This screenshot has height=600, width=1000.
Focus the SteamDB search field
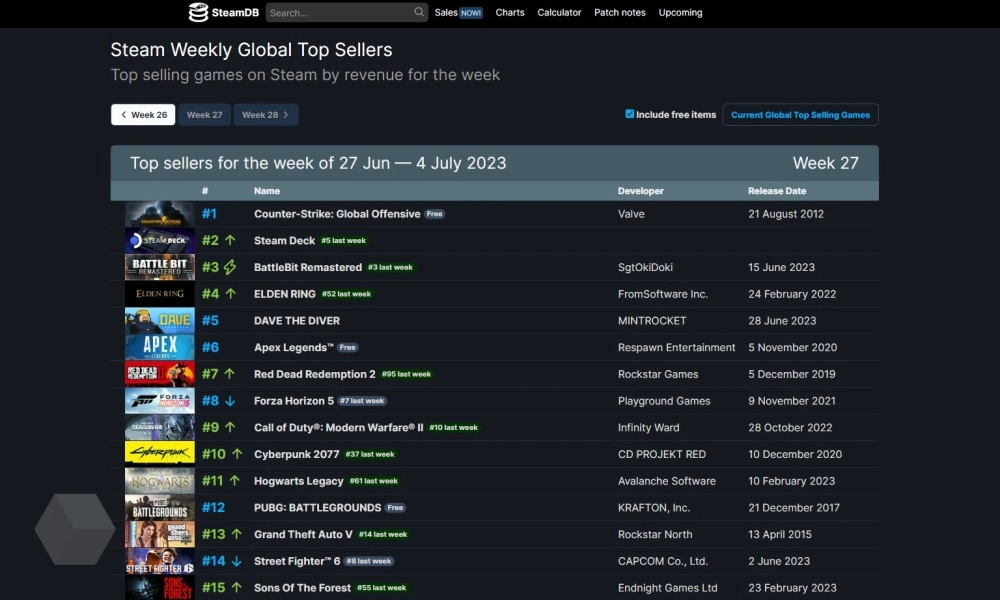point(338,13)
